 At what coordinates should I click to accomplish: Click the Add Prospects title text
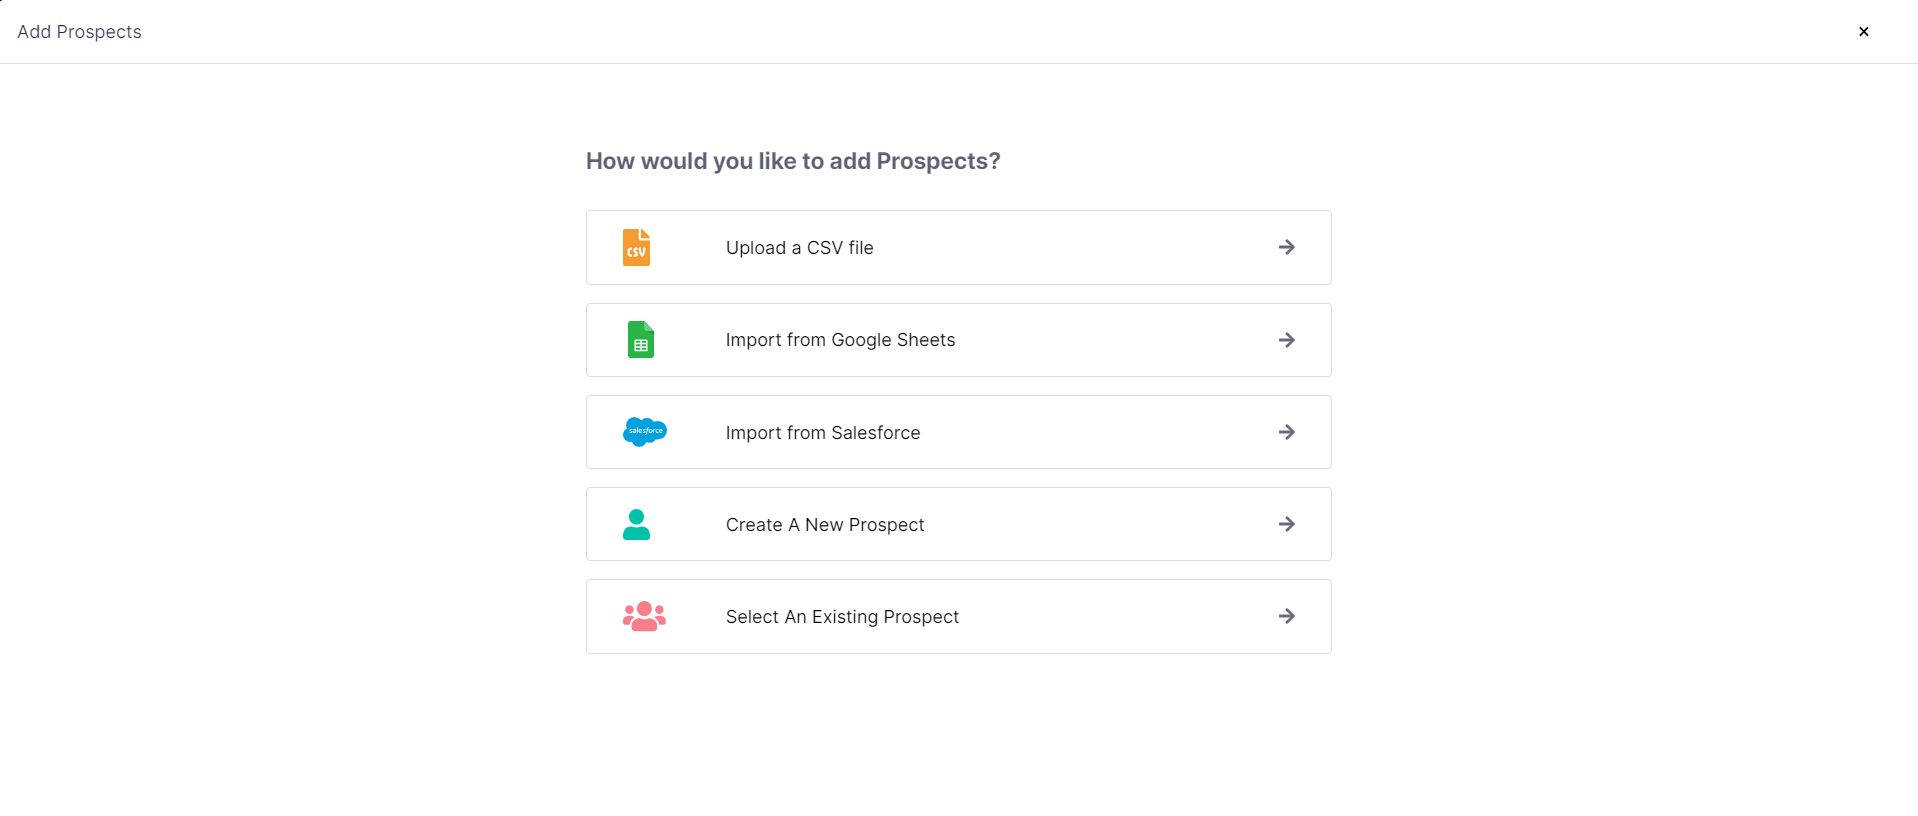click(79, 32)
